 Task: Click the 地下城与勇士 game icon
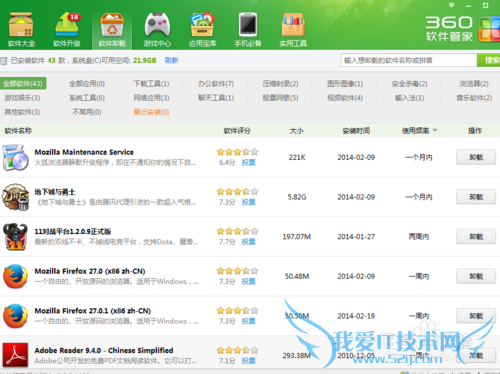[x=15, y=197]
